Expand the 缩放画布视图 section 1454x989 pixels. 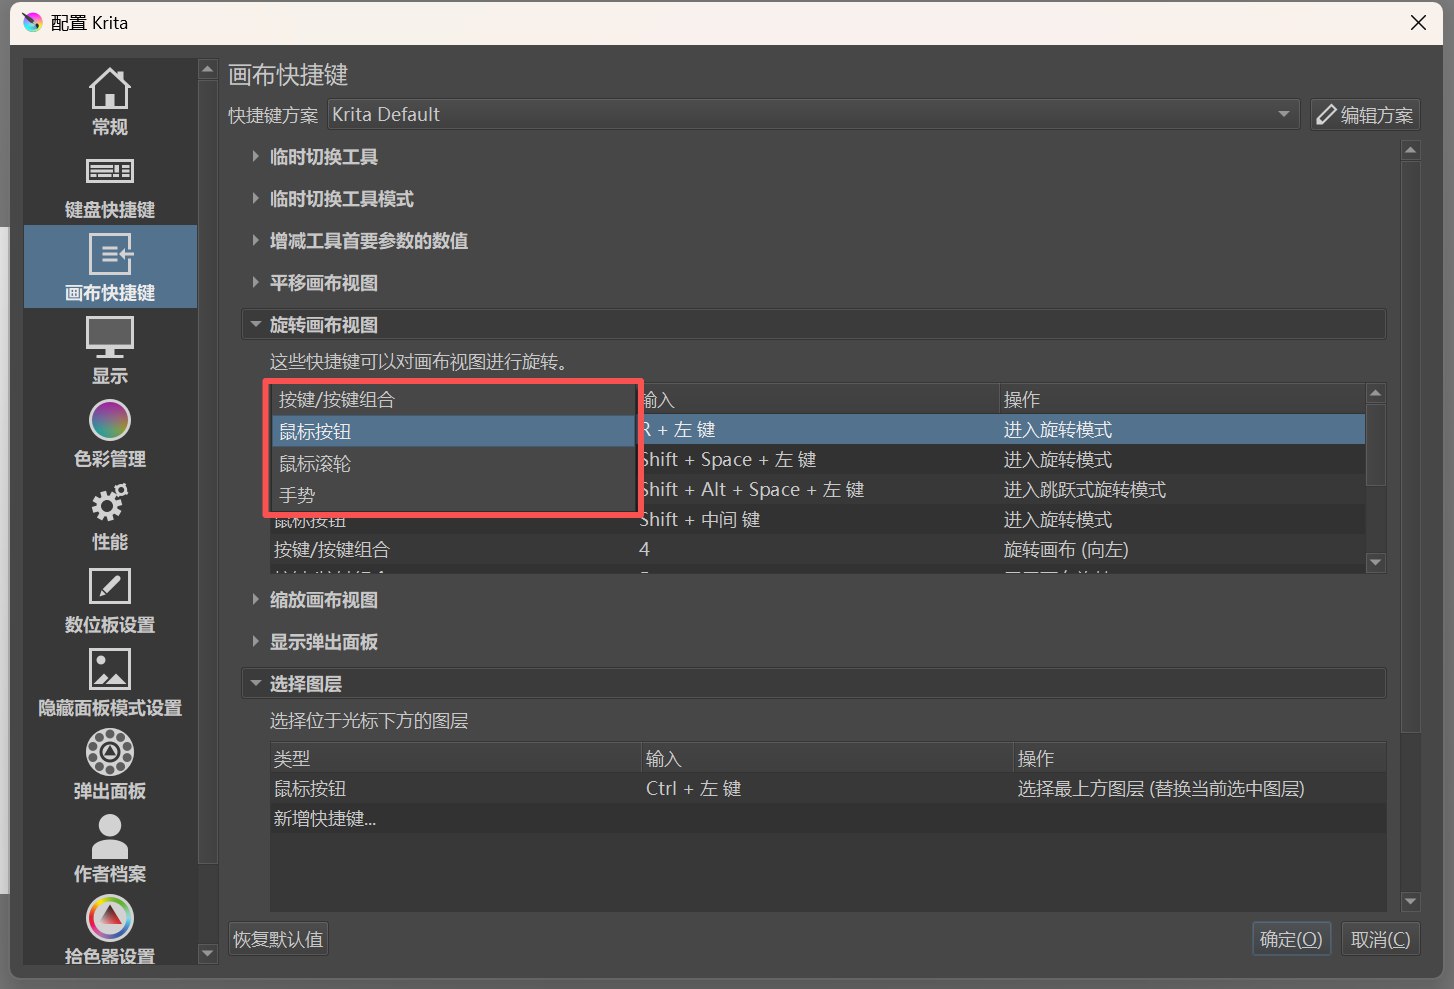click(x=323, y=600)
